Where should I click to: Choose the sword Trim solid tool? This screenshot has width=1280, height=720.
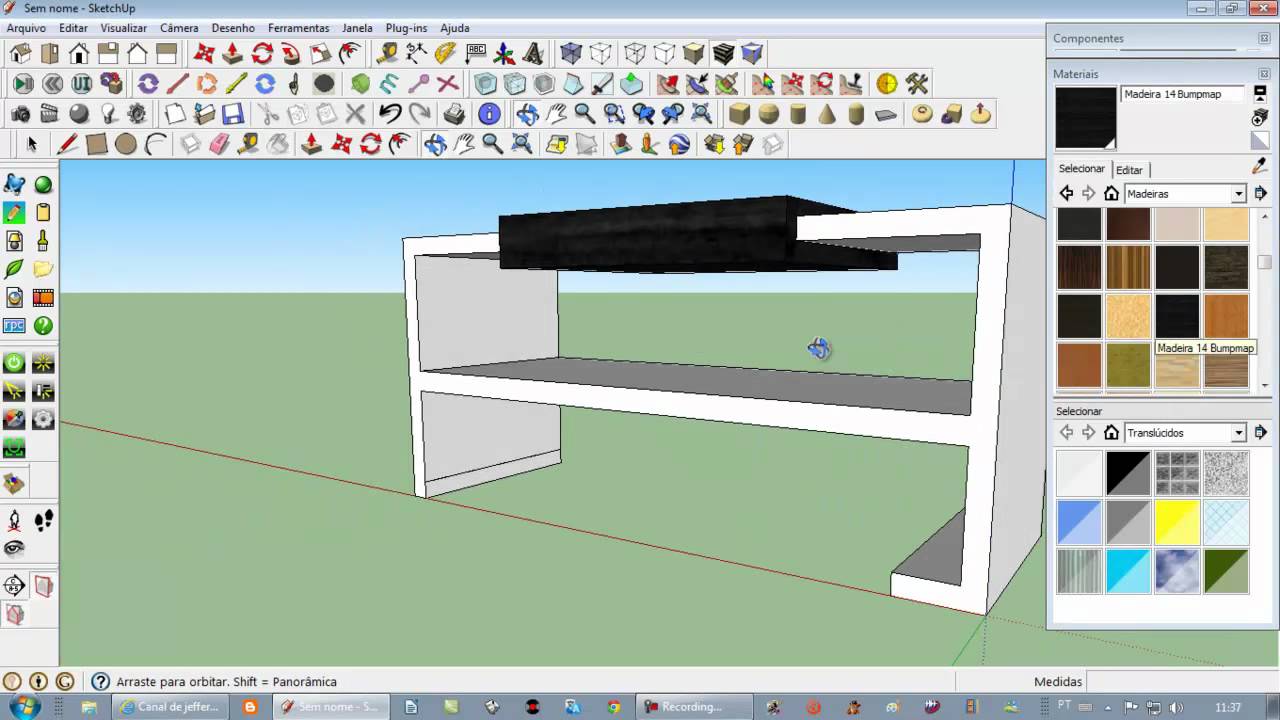(x=602, y=84)
